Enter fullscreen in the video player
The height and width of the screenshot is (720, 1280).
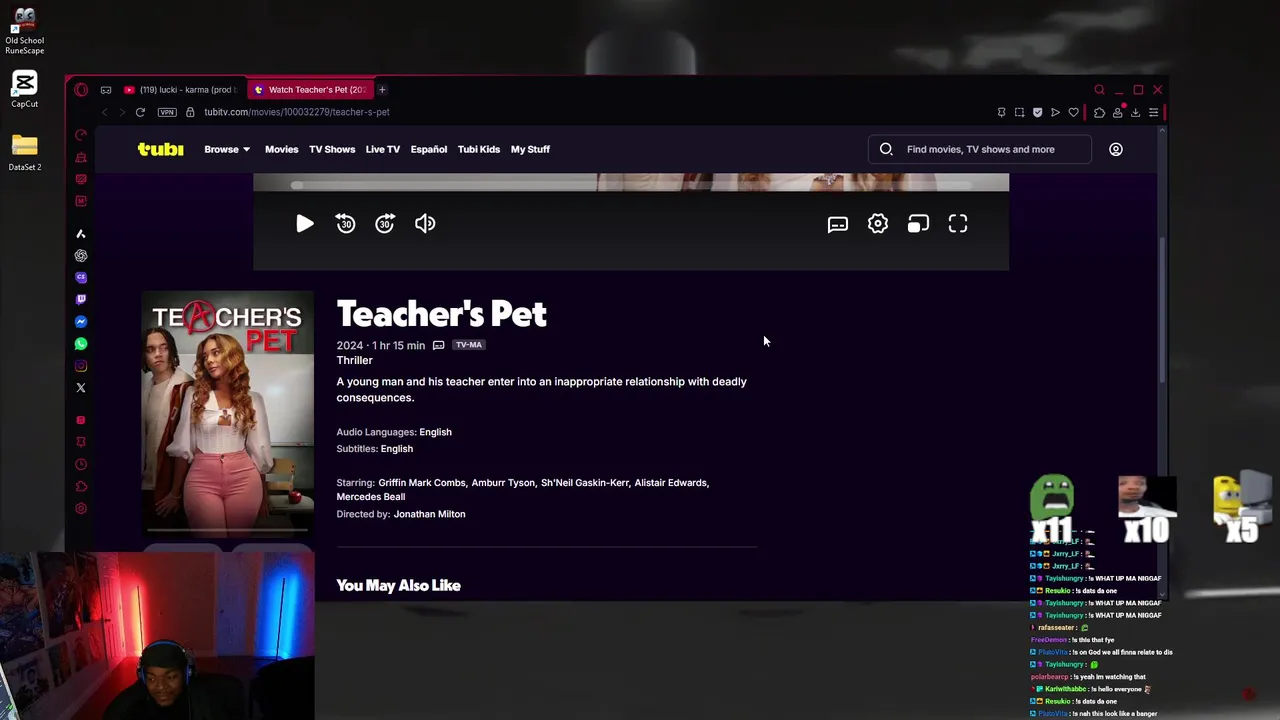pyautogui.click(x=958, y=224)
